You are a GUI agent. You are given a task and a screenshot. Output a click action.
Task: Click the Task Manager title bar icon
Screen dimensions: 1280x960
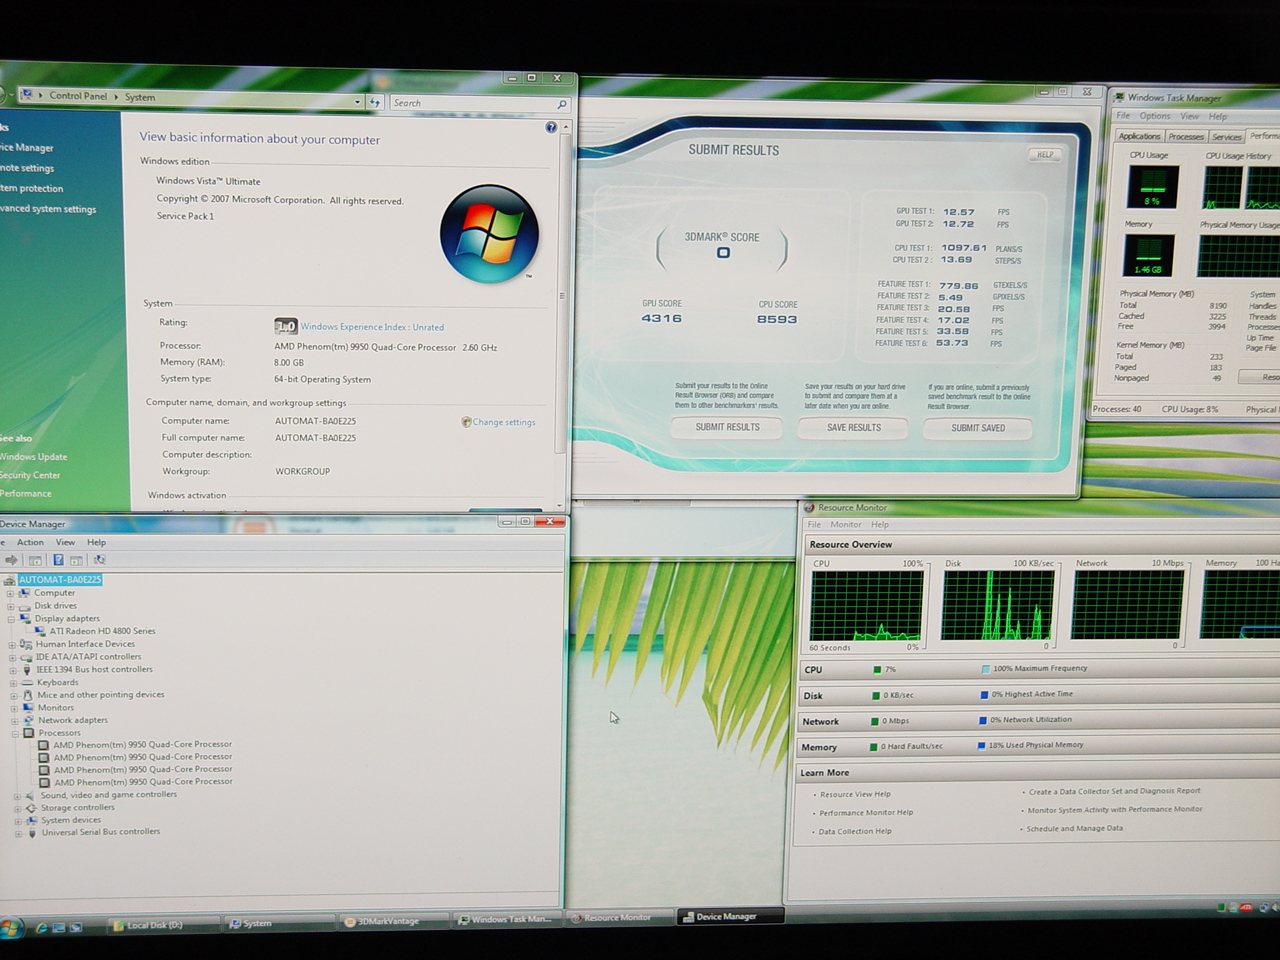tap(1119, 98)
